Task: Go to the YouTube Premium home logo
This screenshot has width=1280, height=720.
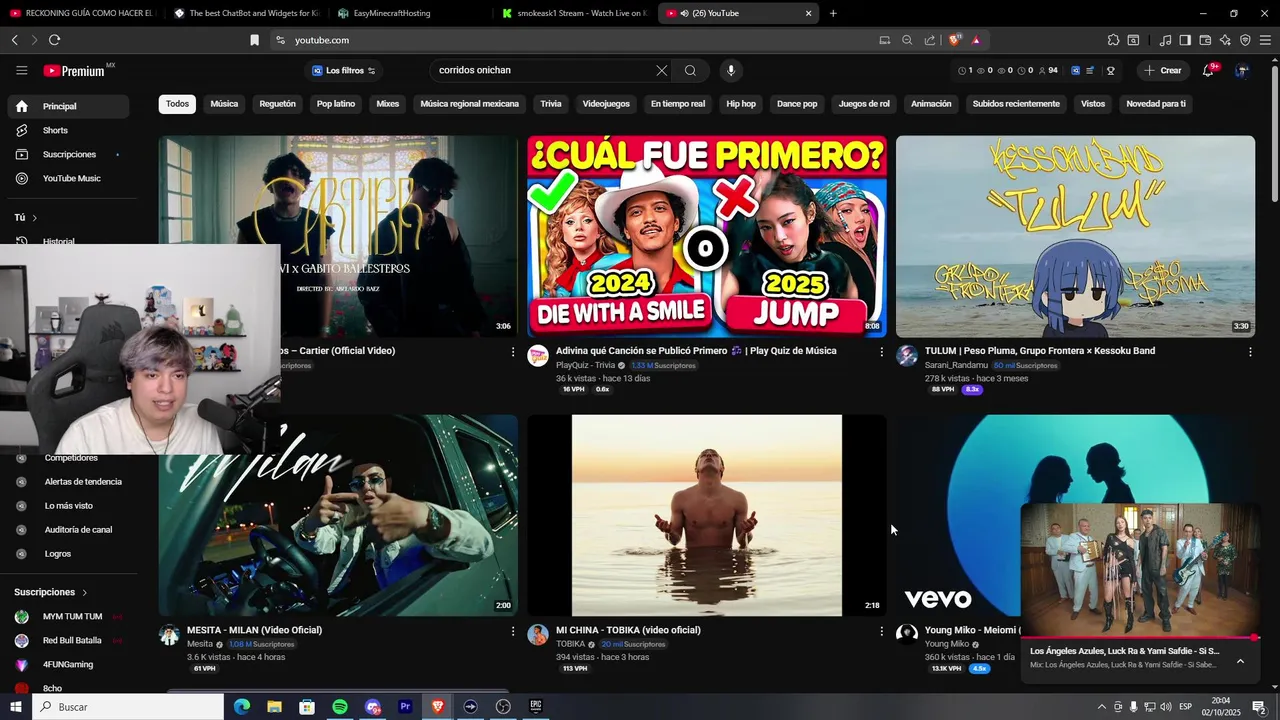Action: [x=74, y=71]
